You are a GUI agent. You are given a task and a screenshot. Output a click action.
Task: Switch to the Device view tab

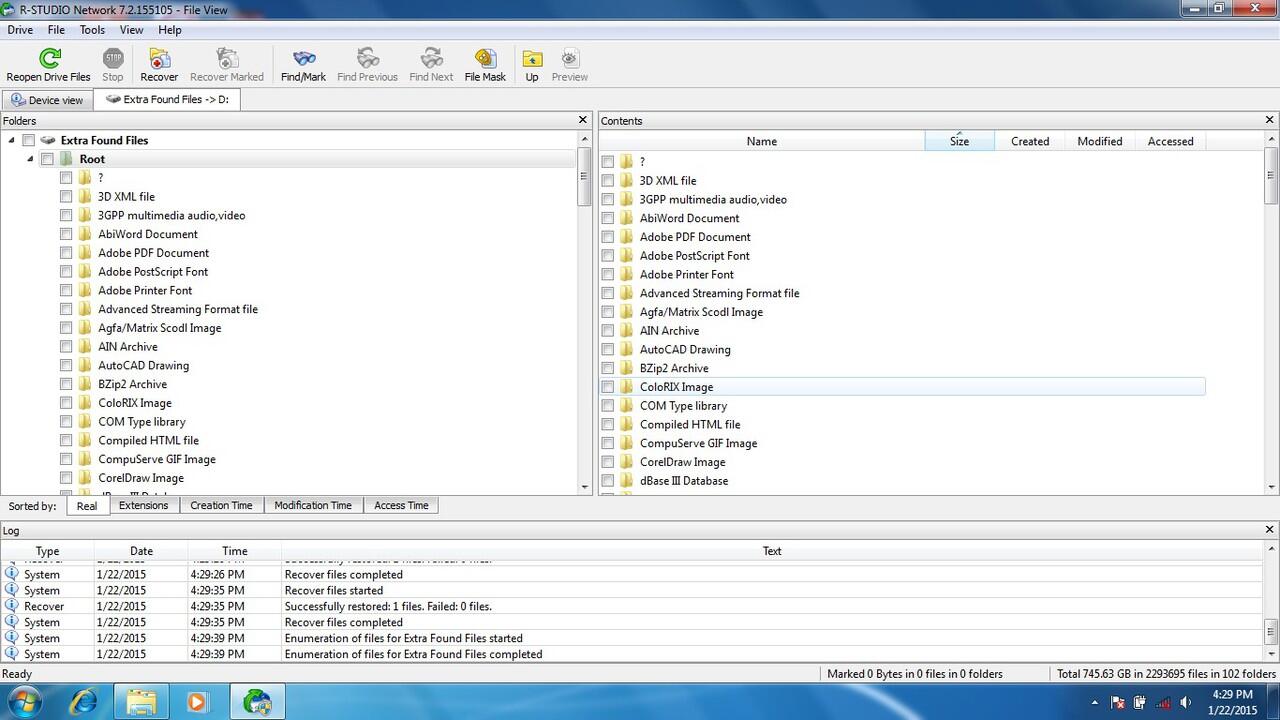click(46, 99)
